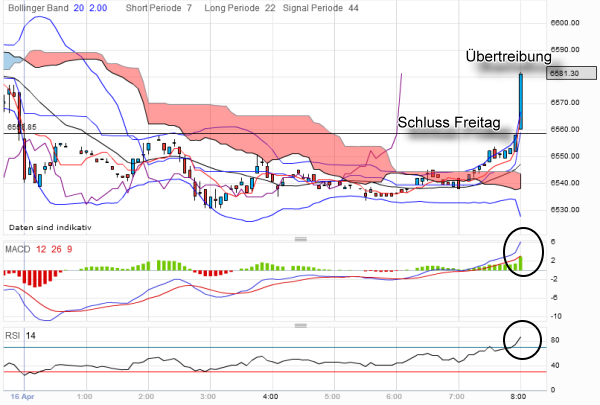Click the 8:00 time axis label

[518, 396]
